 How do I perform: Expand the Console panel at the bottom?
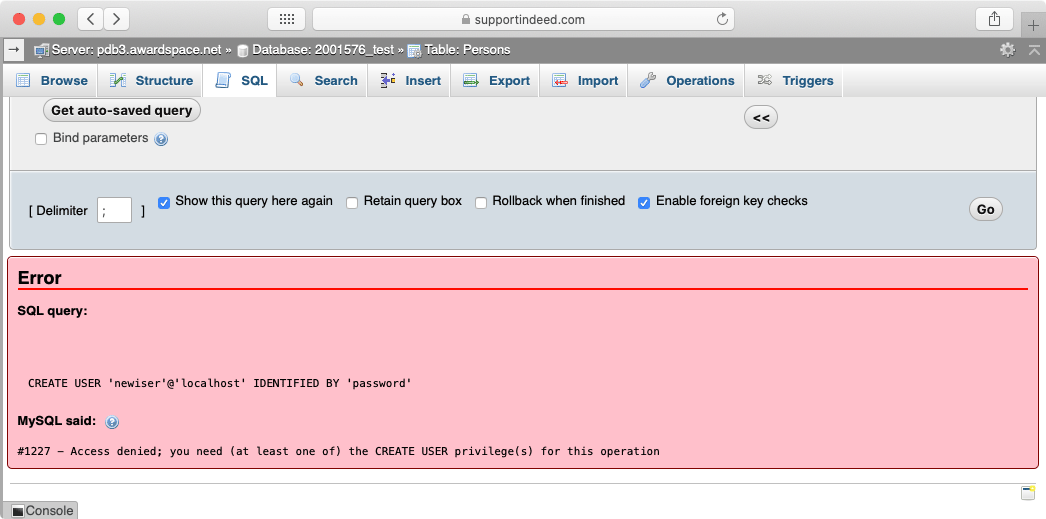pyautogui.click(x=43, y=511)
